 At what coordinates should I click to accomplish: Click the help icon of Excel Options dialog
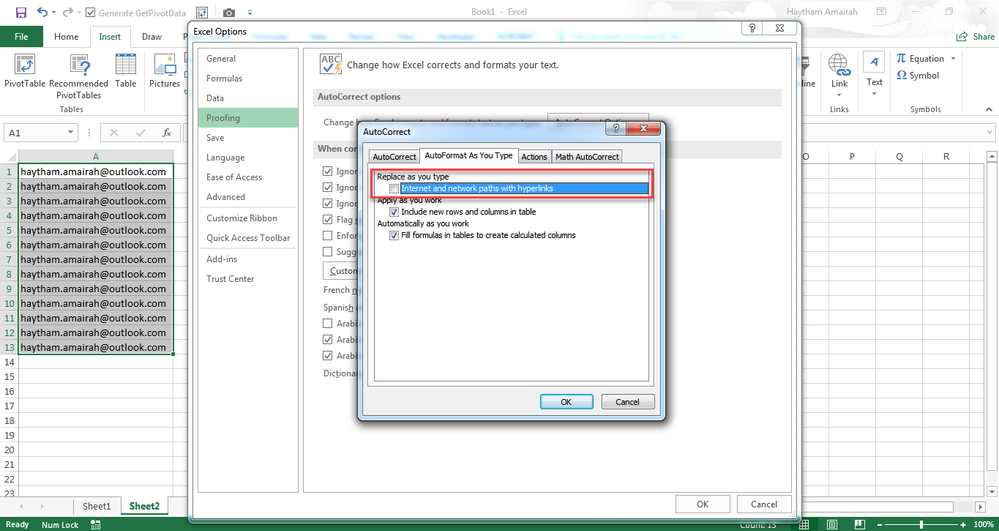(752, 29)
